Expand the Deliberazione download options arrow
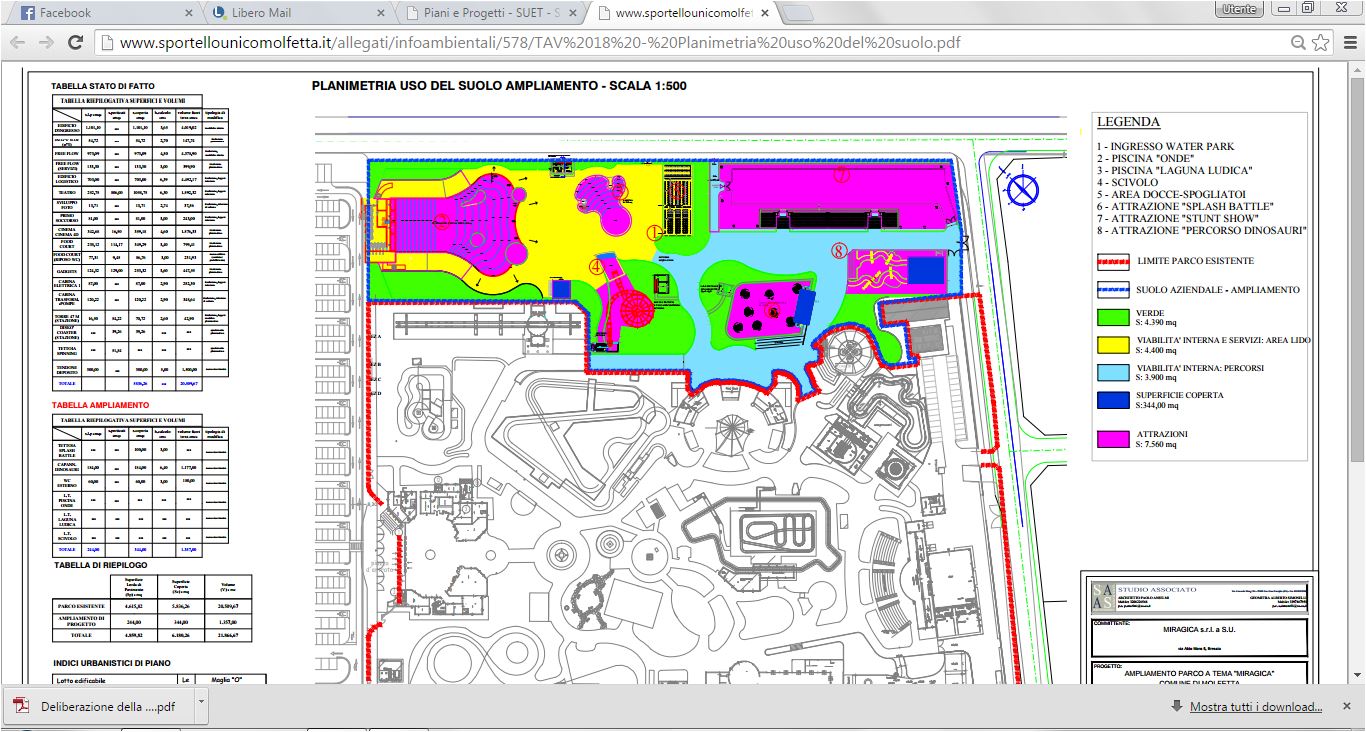The width and height of the screenshot is (1366, 732). tap(201, 704)
